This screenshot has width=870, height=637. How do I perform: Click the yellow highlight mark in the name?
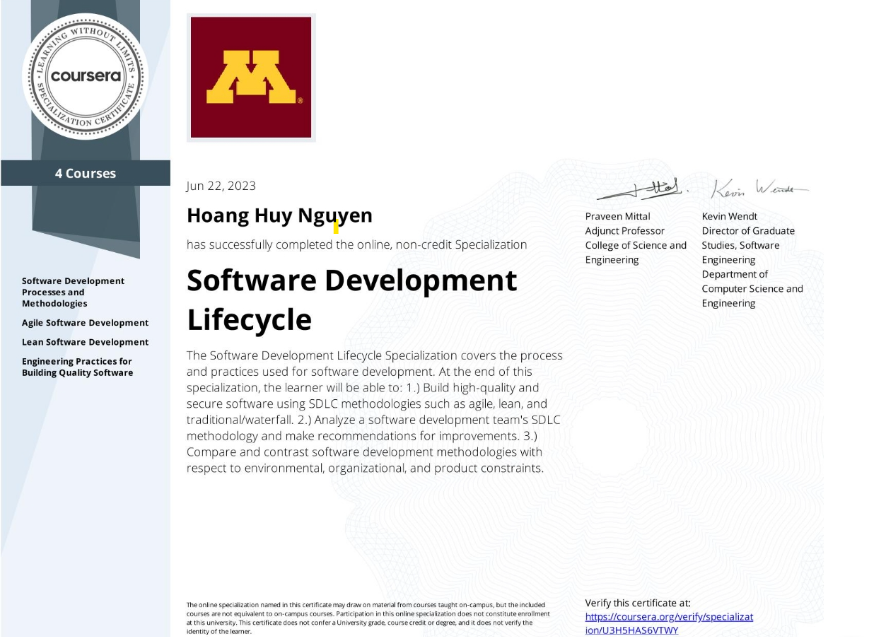[336, 227]
